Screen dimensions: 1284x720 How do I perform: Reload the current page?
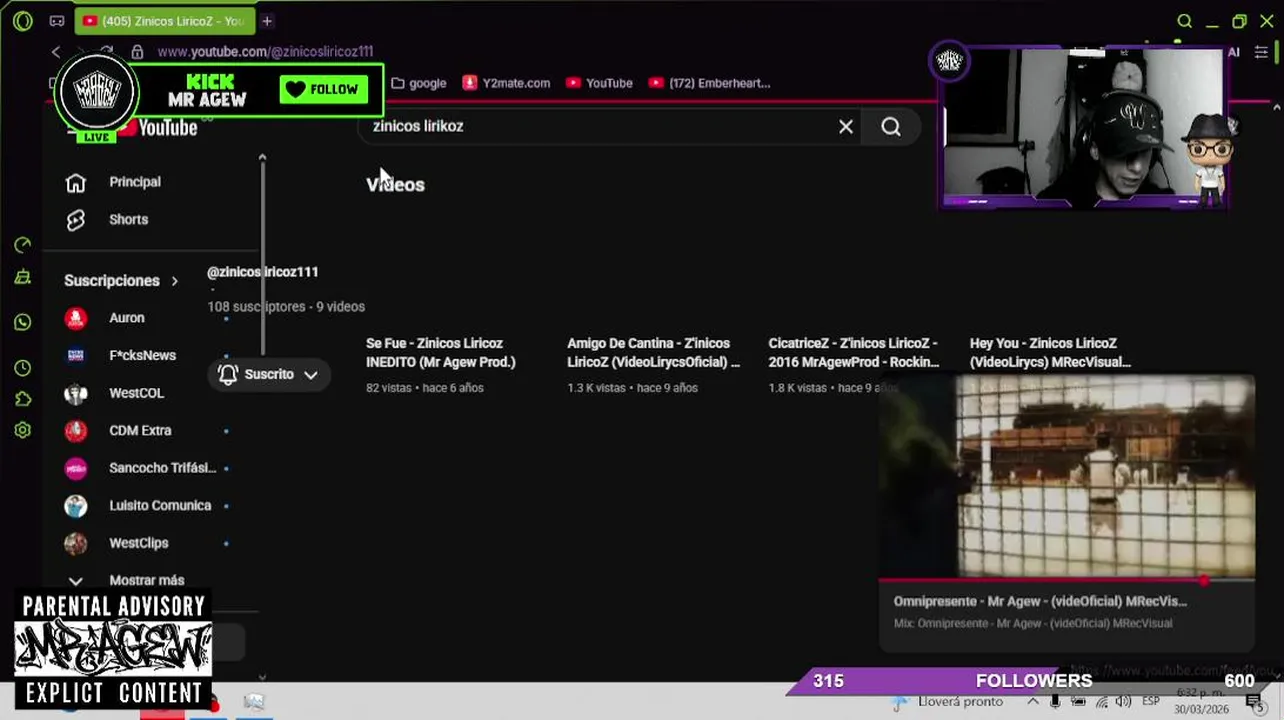coord(106,52)
